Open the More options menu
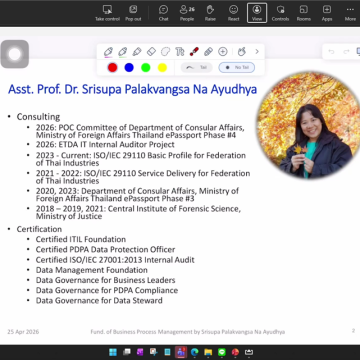The image size is (360, 360). (x=350, y=13)
